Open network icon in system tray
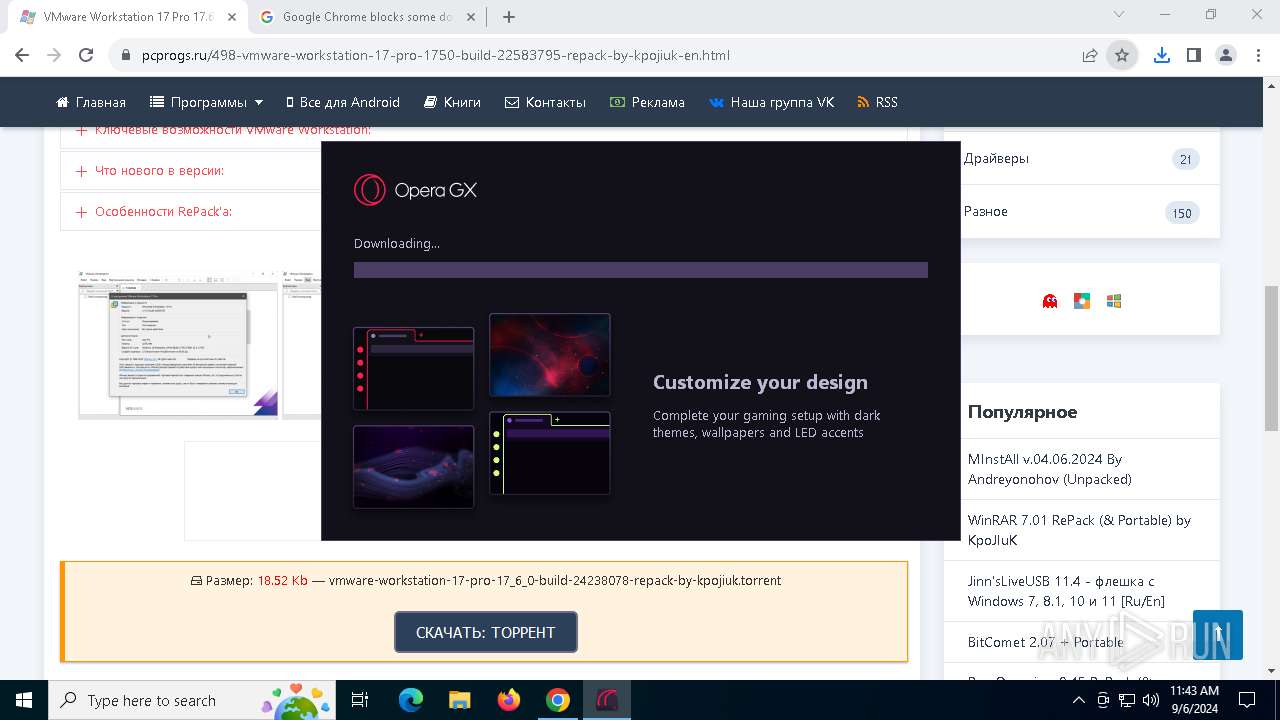 (1127, 700)
